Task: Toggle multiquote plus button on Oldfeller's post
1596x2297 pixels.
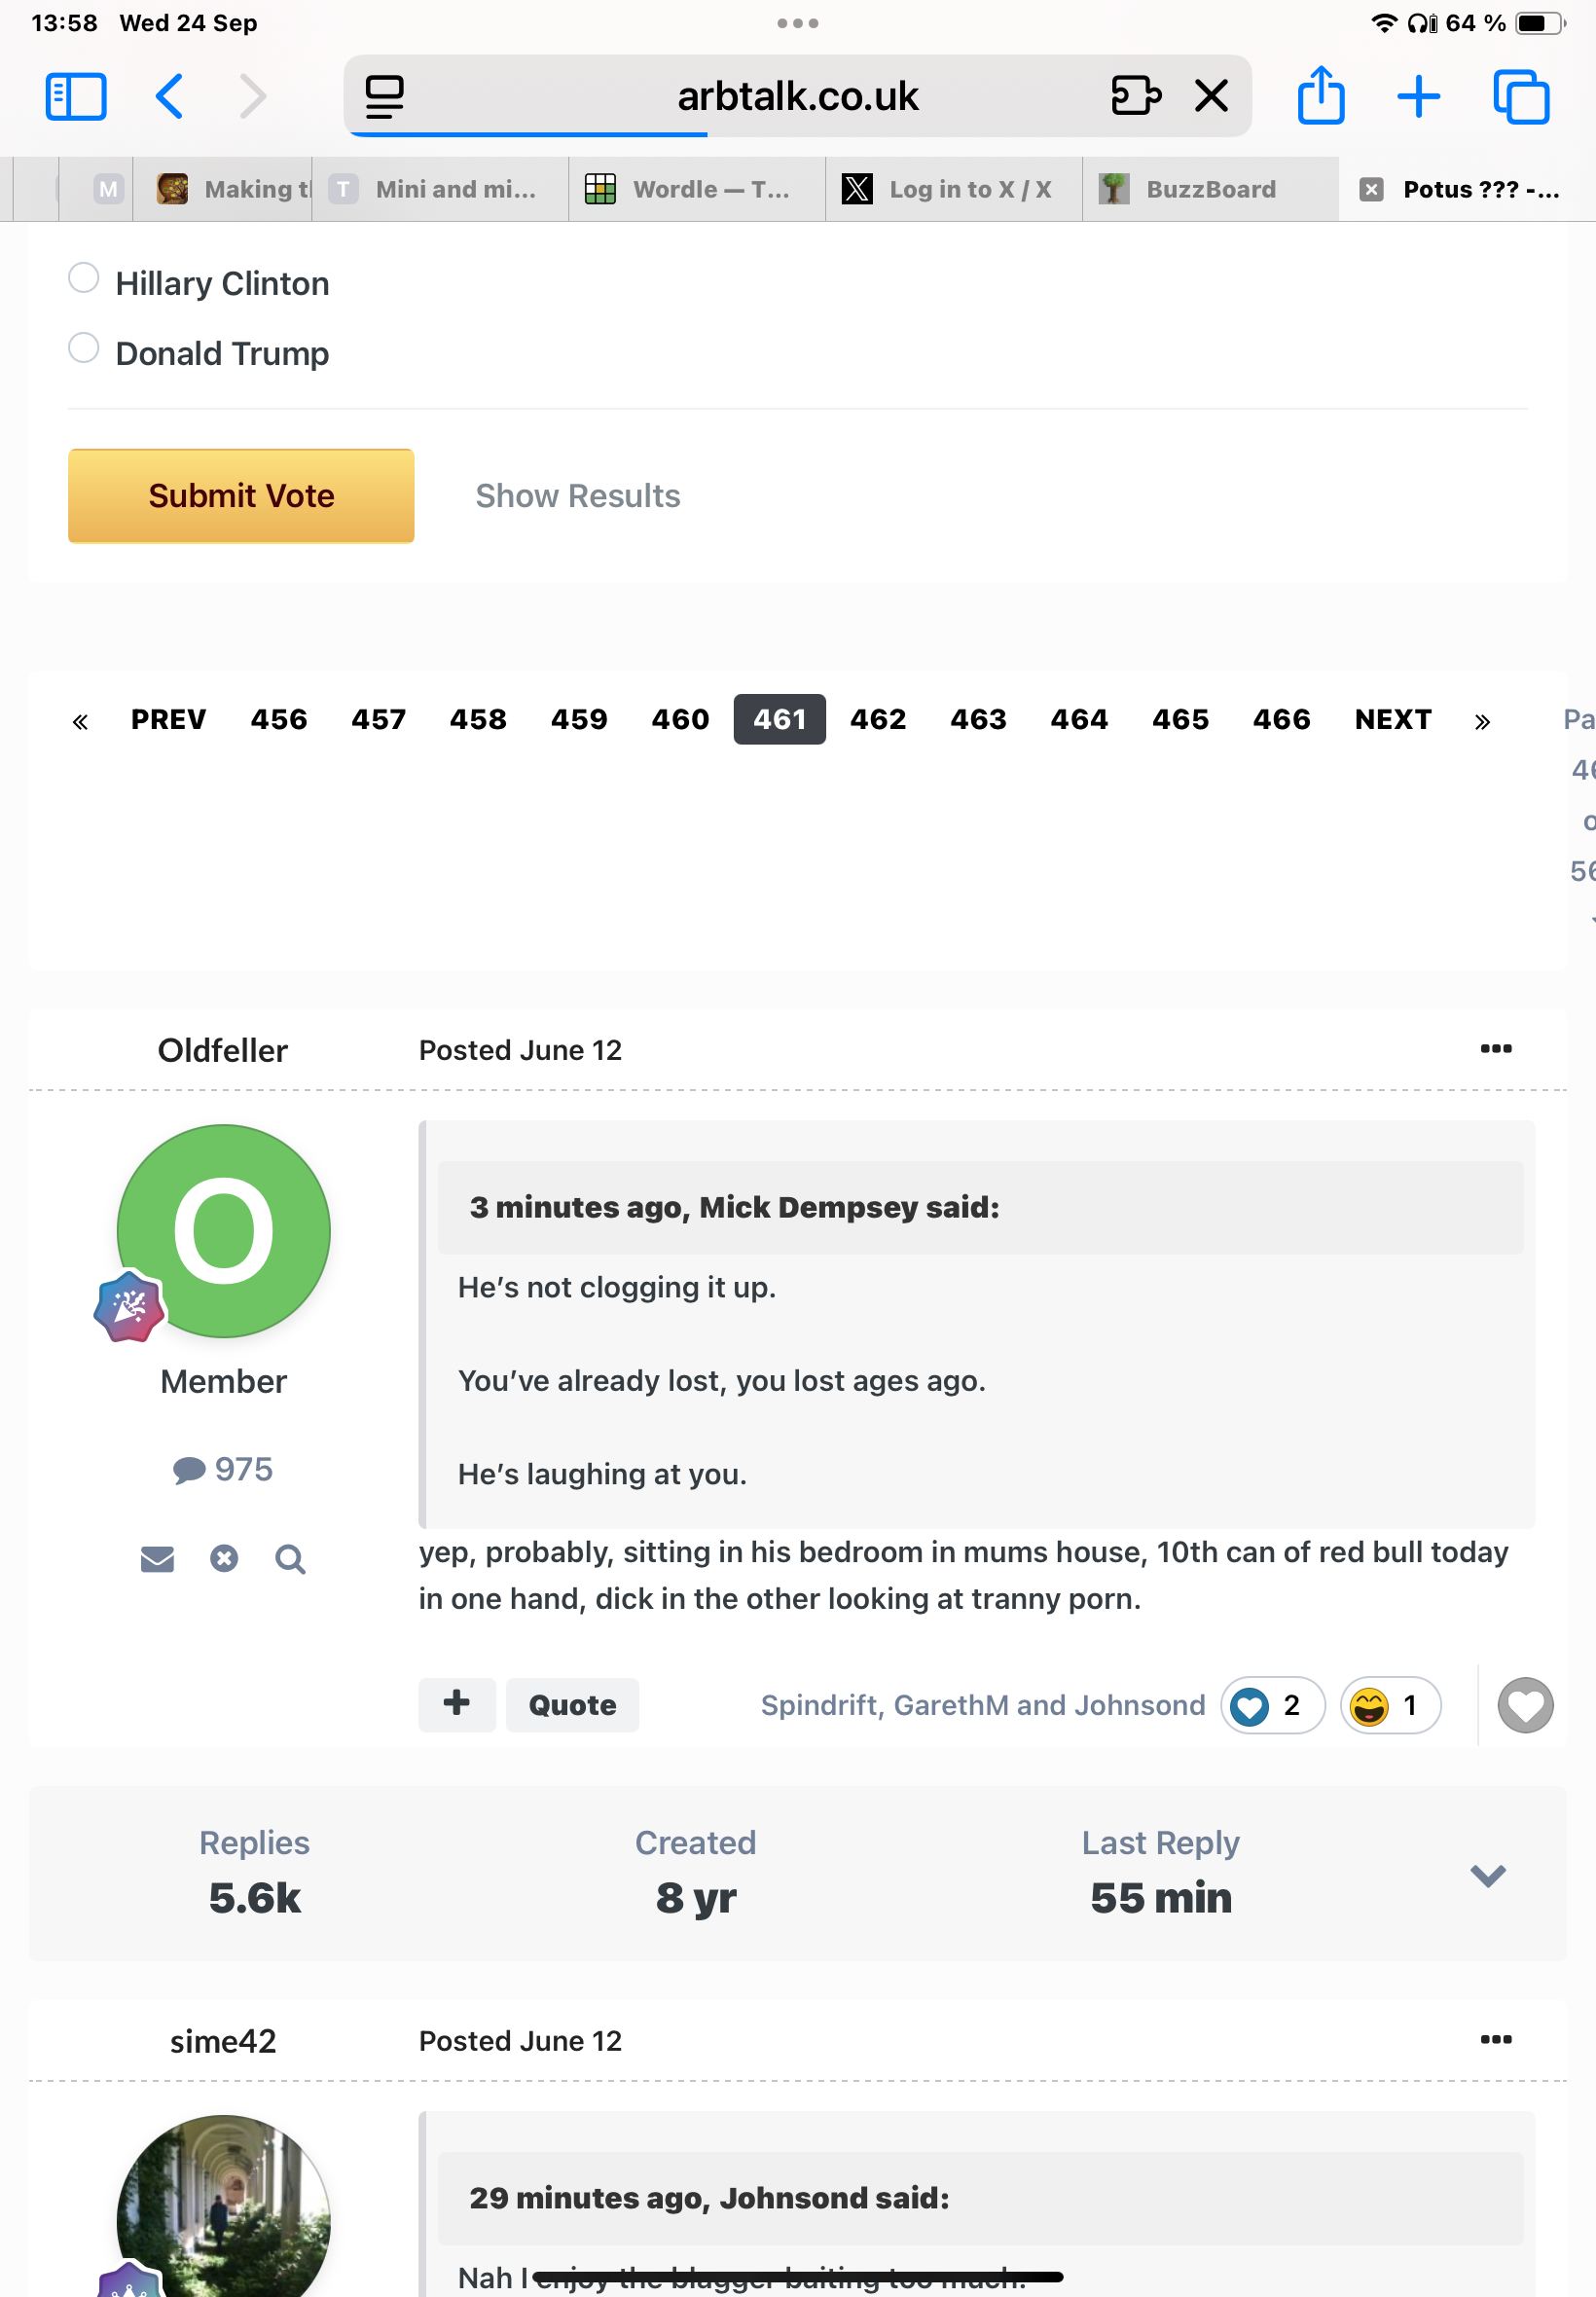Action: click(457, 1703)
